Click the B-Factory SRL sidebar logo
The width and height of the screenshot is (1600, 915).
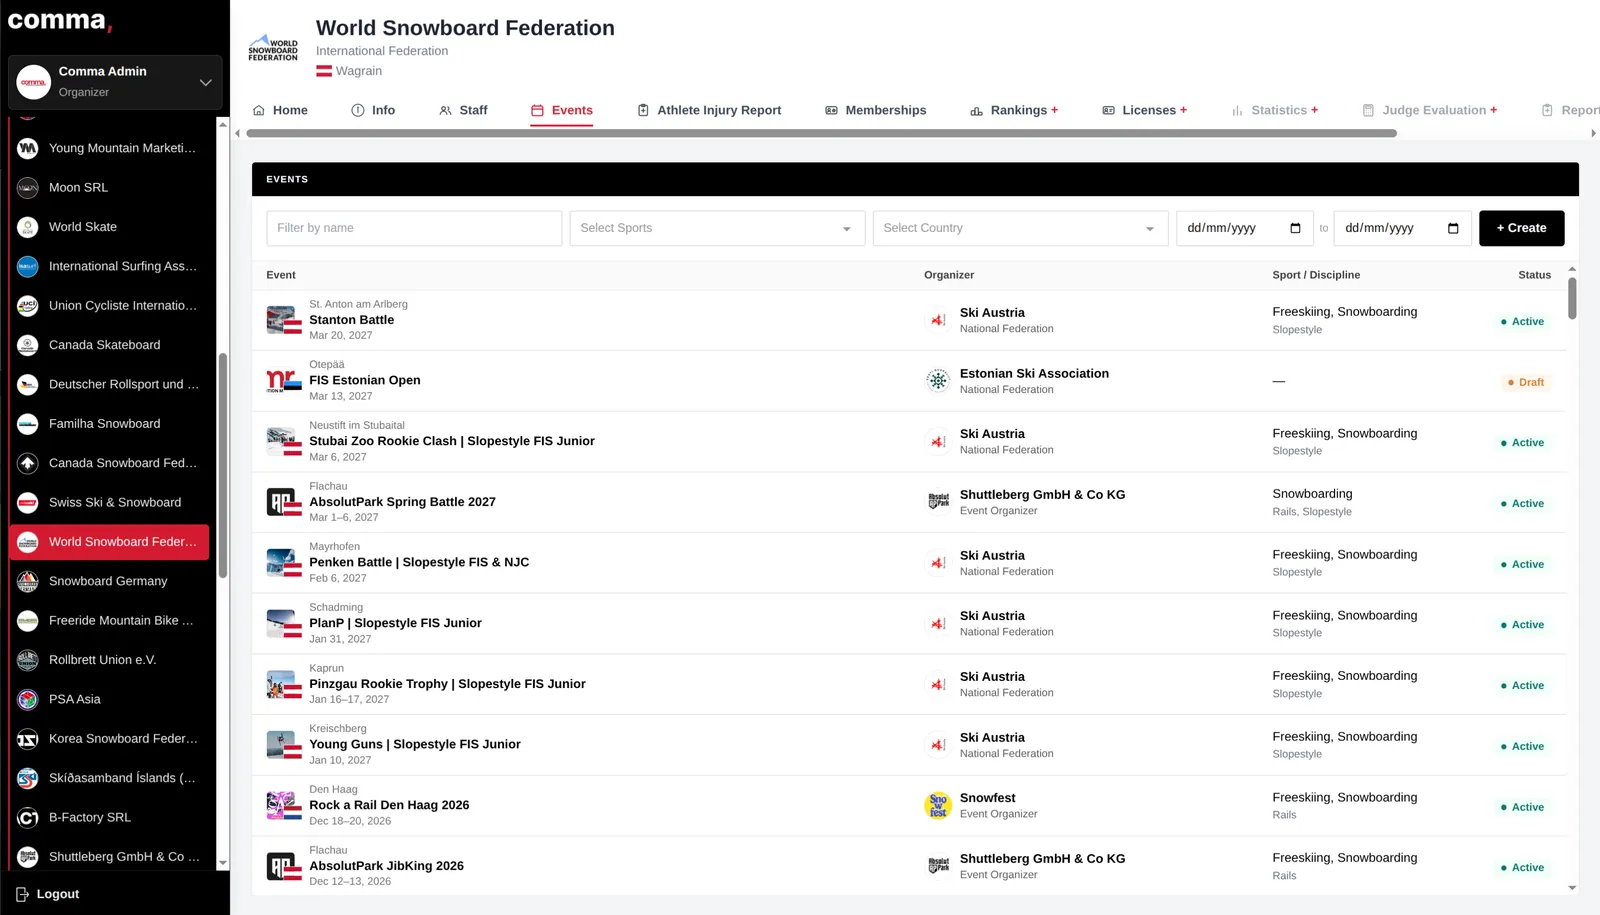(28, 817)
